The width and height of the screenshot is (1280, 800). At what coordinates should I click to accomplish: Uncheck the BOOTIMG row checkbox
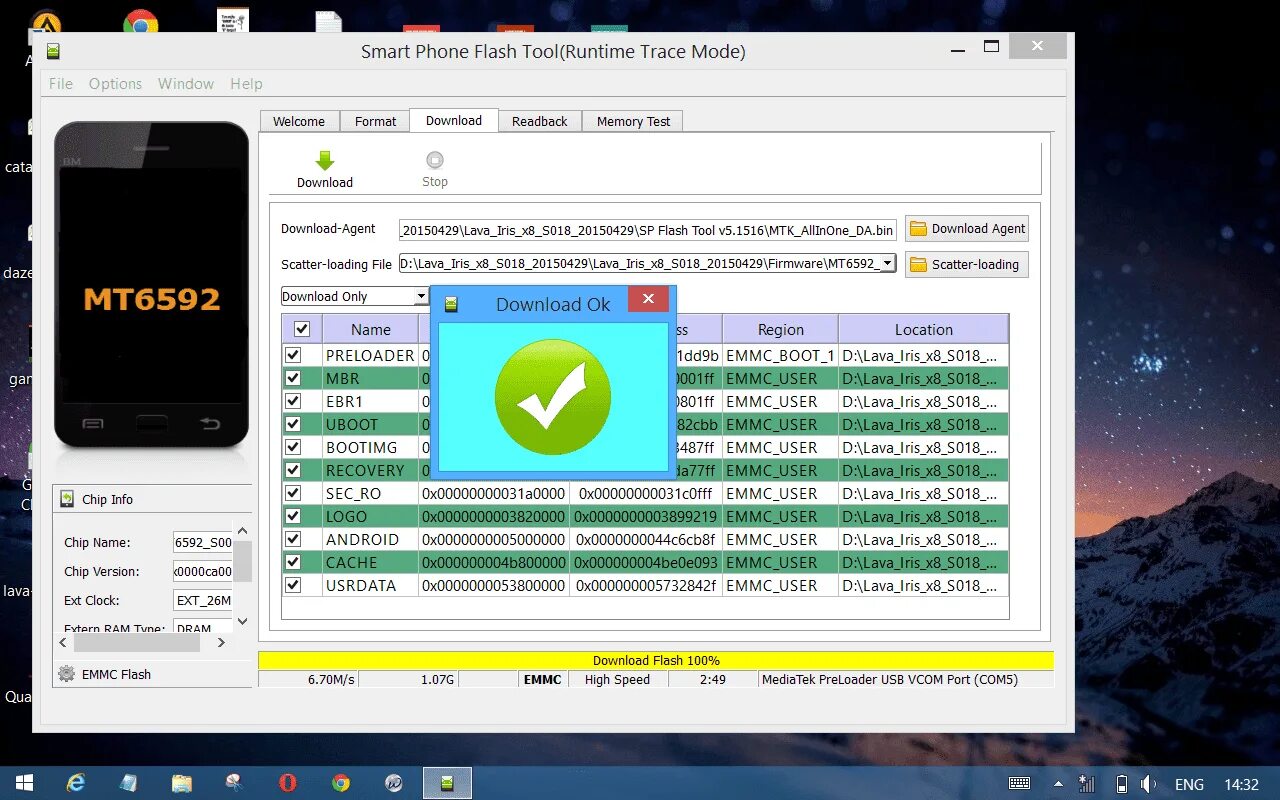(x=293, y=447)
